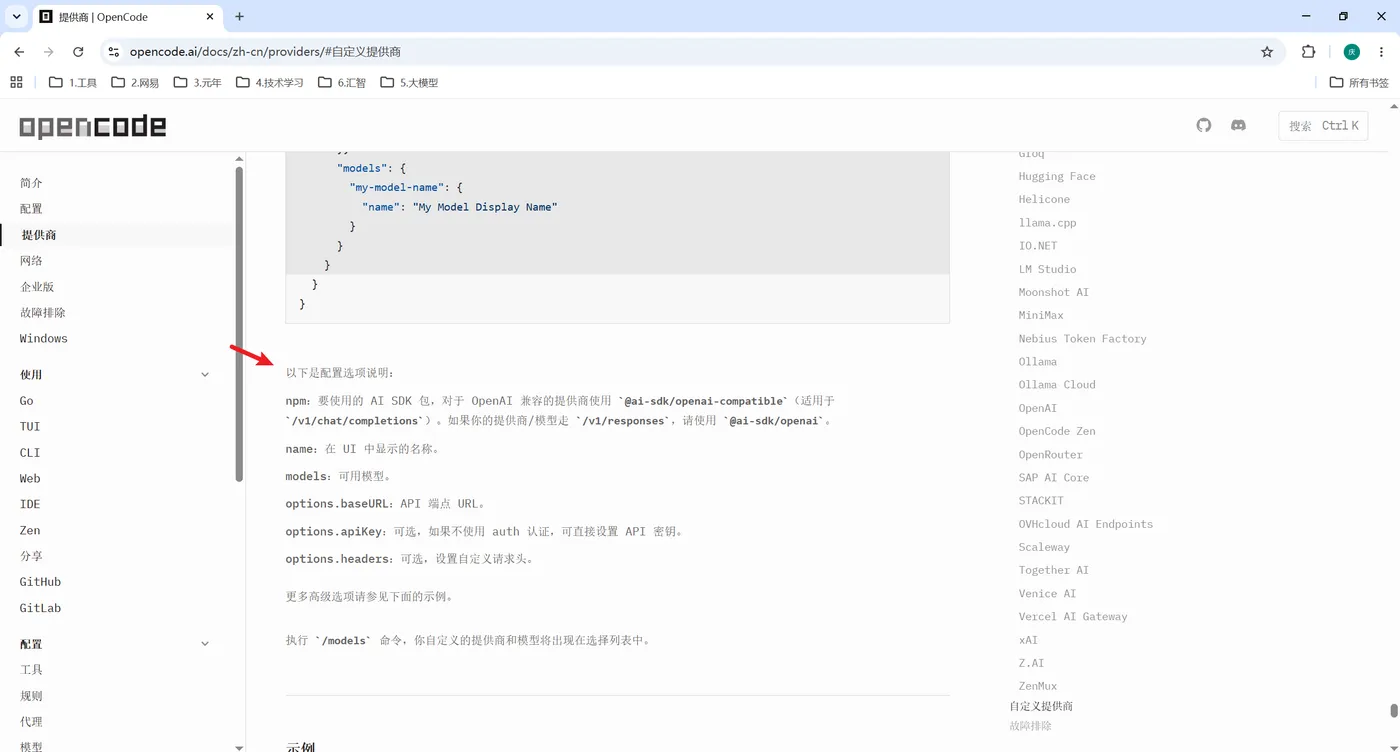Screen dimensions: 1400x752
Task: View site information icon in address bar
Action: [113, 52]
